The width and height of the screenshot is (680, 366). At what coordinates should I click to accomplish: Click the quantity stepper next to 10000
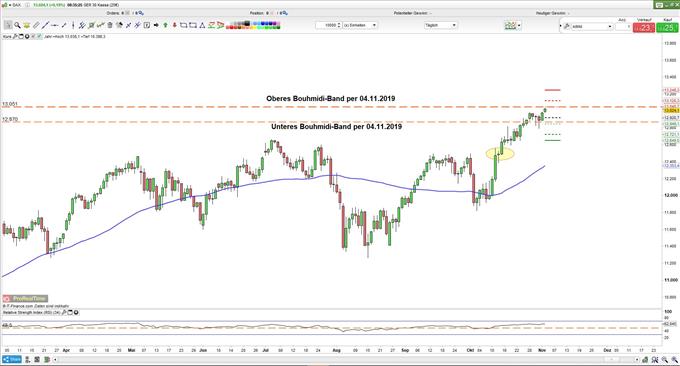coord(339,25)
